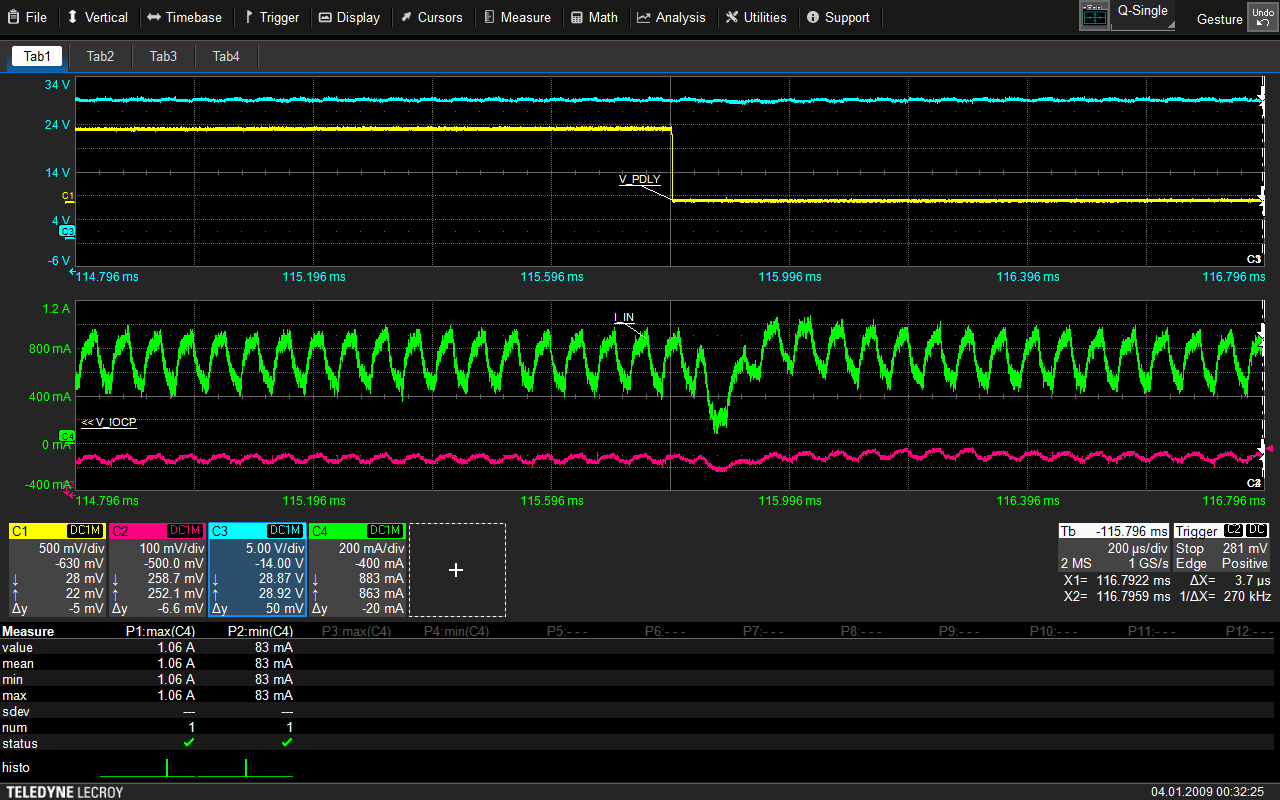Click the grid layout icon beside Q-Single
1280x800 pixels.
[x=1095, y=17]
